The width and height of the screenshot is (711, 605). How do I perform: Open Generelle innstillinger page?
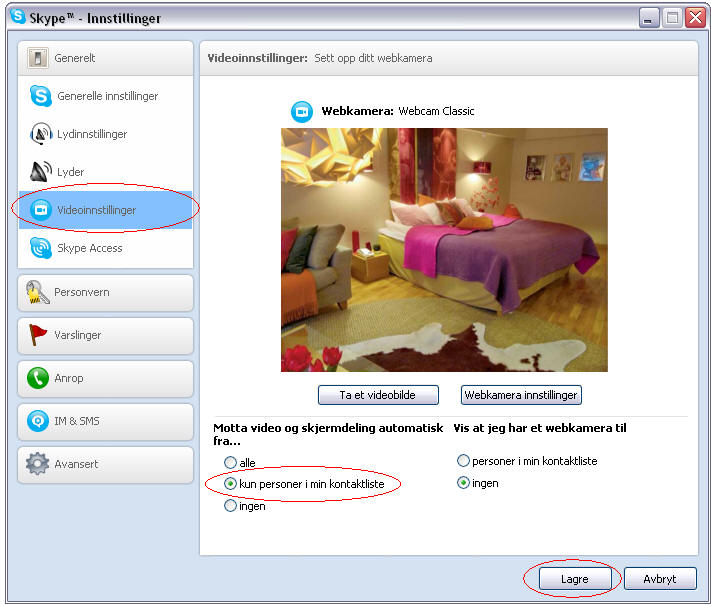point(105,96)
